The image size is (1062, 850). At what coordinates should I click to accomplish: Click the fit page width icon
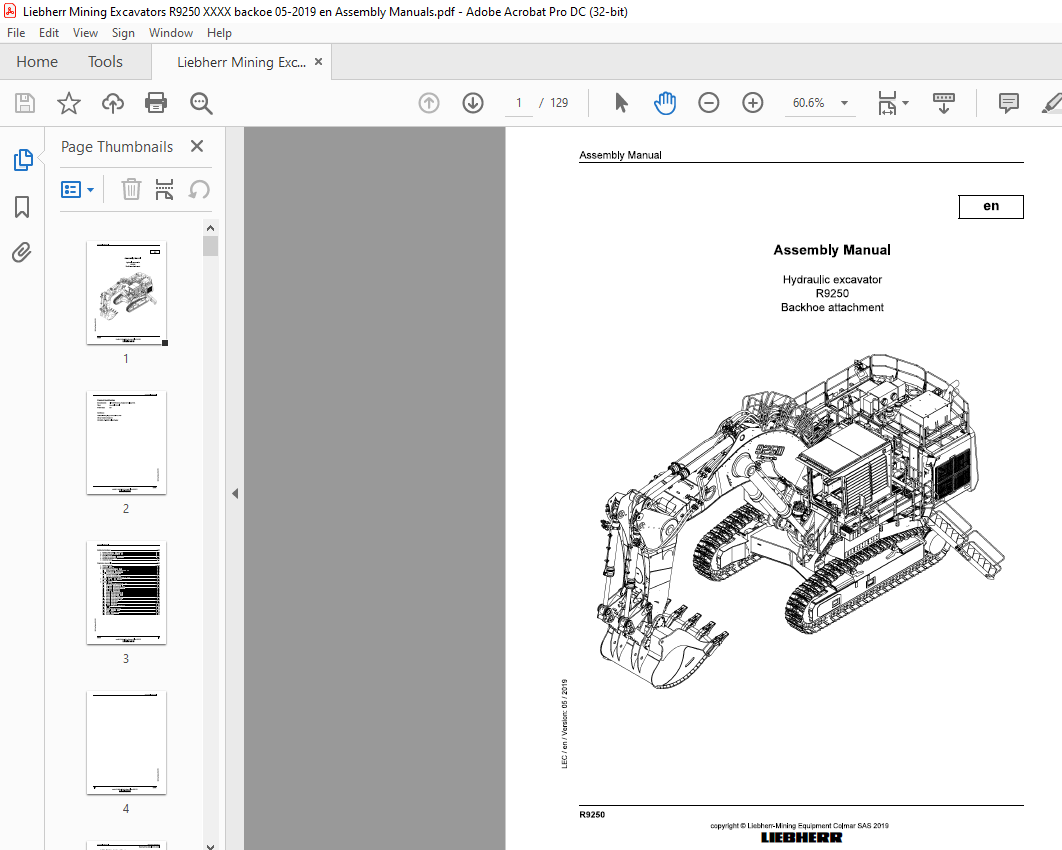coord(887,103)
